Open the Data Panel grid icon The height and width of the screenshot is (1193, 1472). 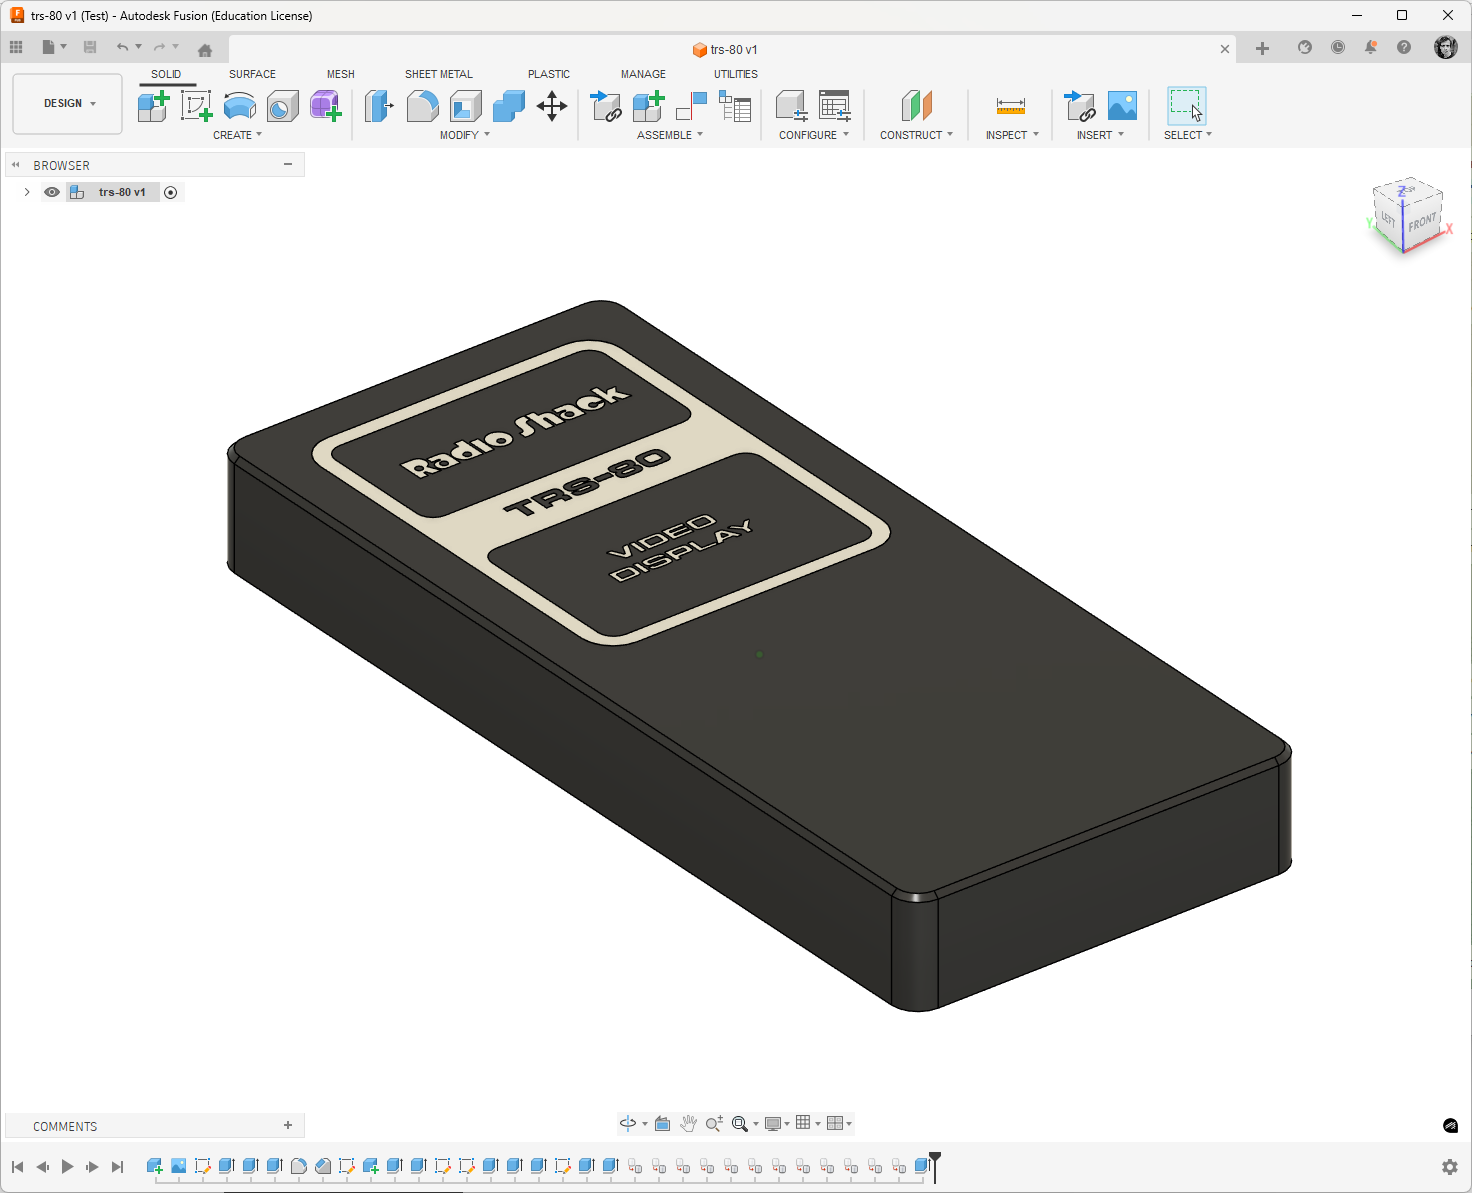coord(16,47)
